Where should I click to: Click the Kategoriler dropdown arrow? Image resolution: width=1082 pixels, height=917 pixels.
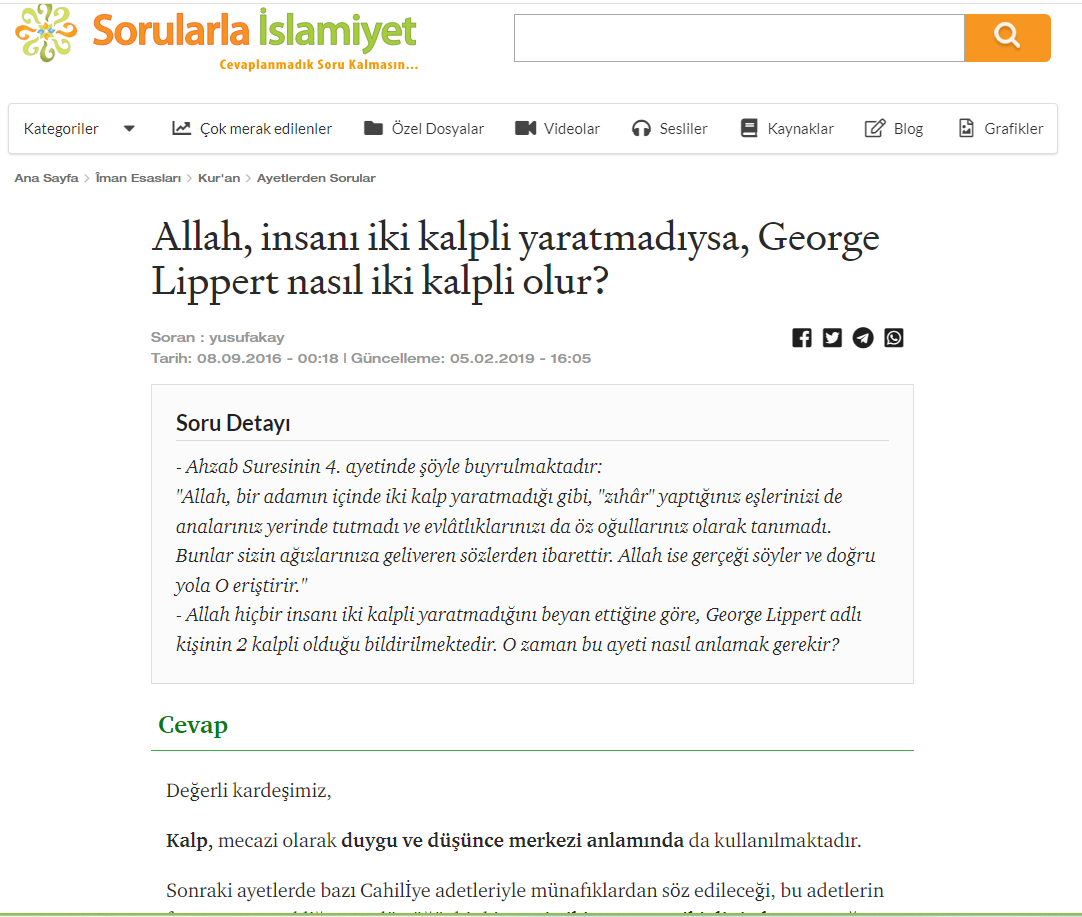tap(129, 128)
